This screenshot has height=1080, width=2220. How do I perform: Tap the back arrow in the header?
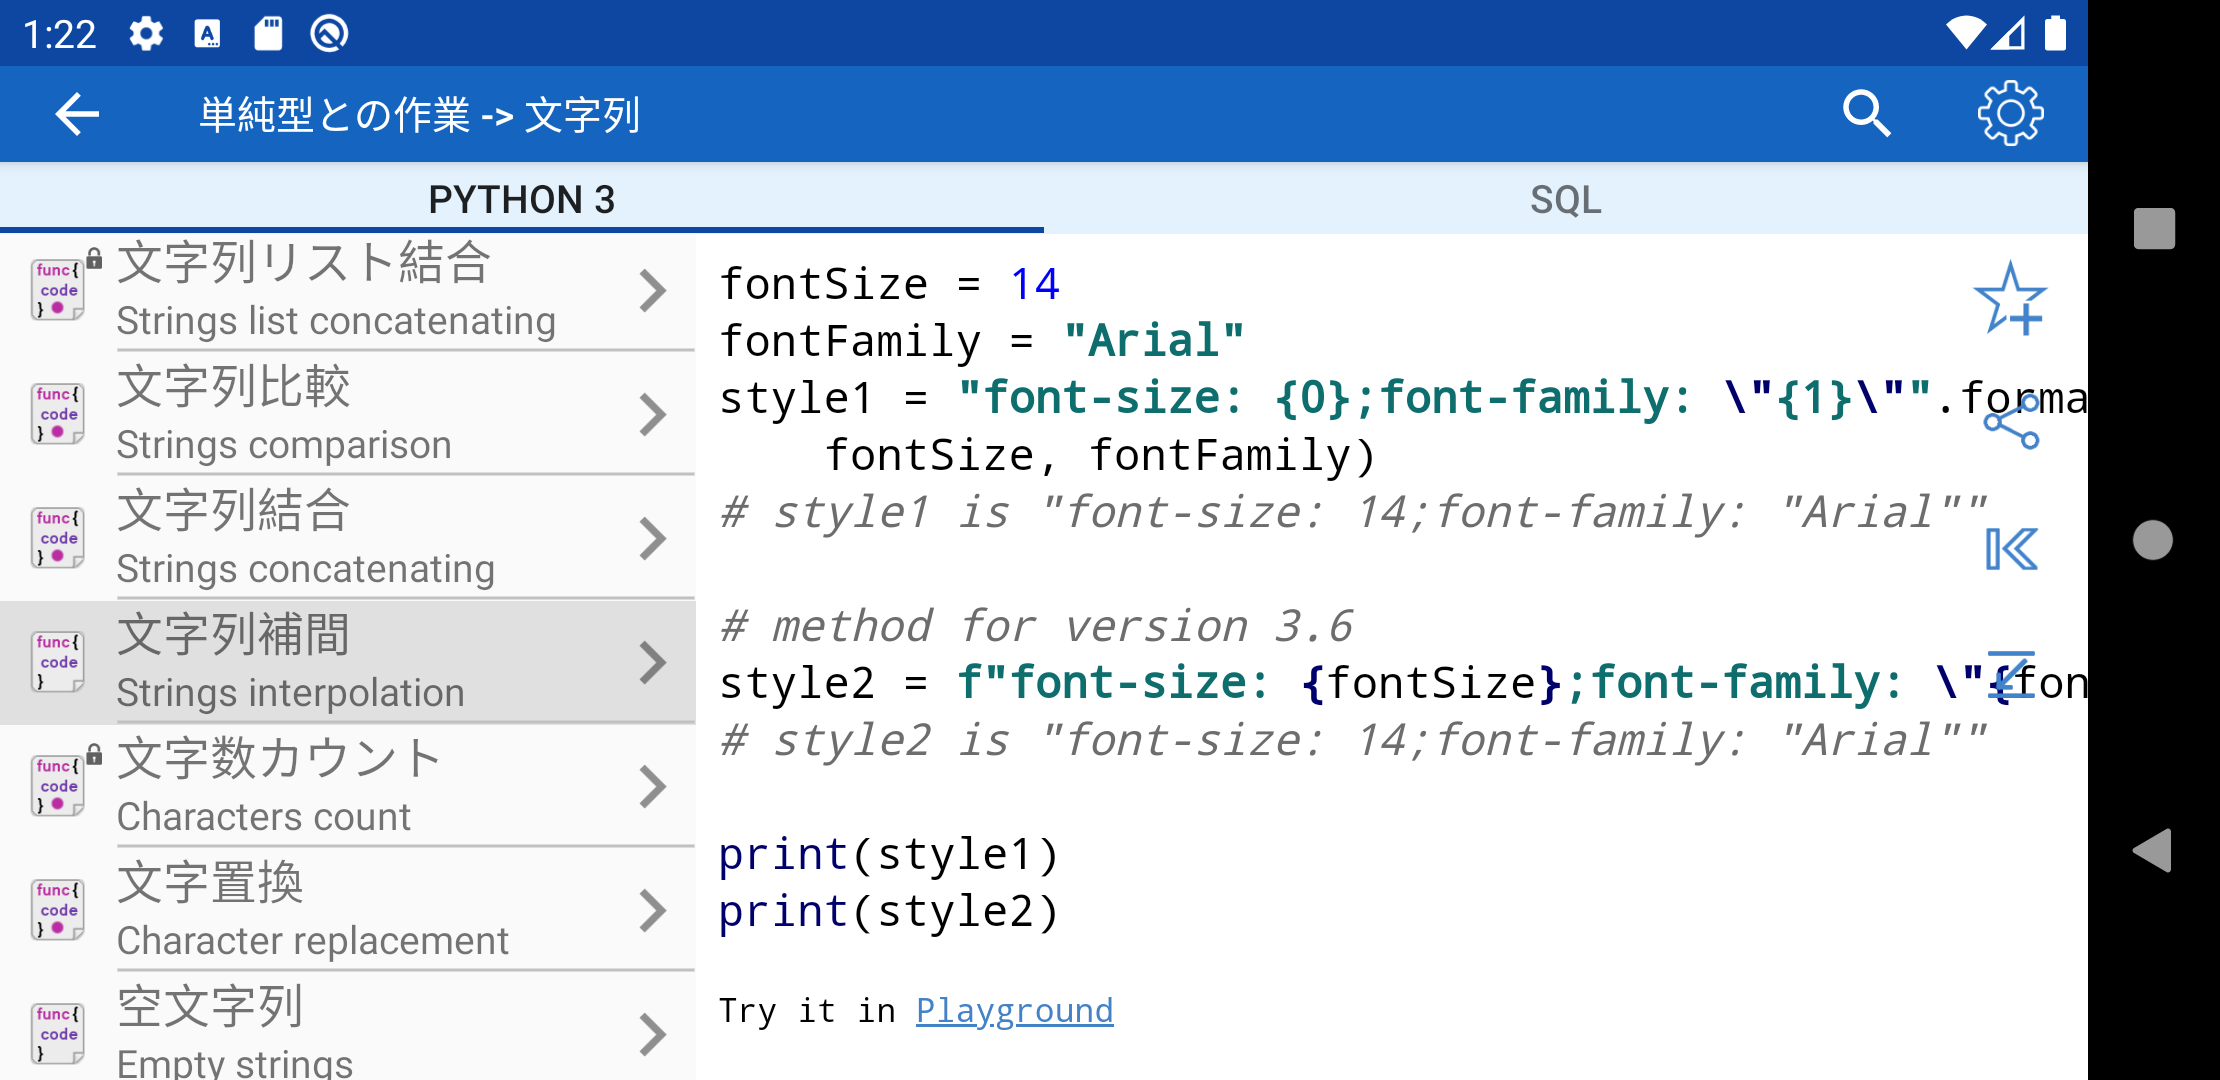(77, 114)
